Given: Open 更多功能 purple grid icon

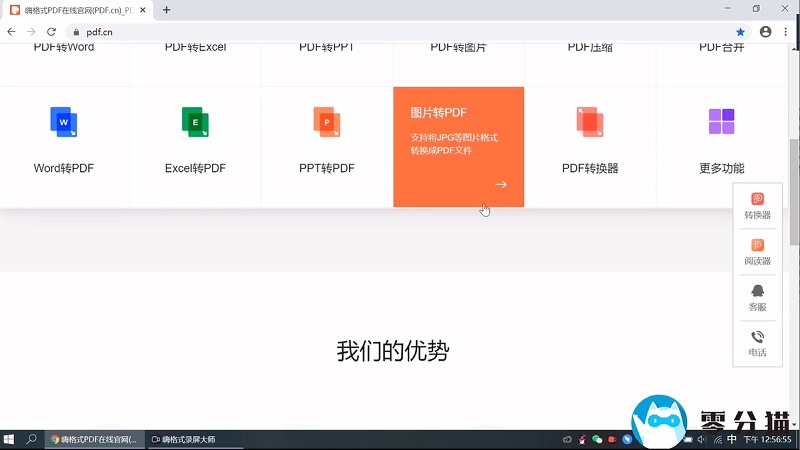Looking at the screenshot, I should click(x=721, y=122).
